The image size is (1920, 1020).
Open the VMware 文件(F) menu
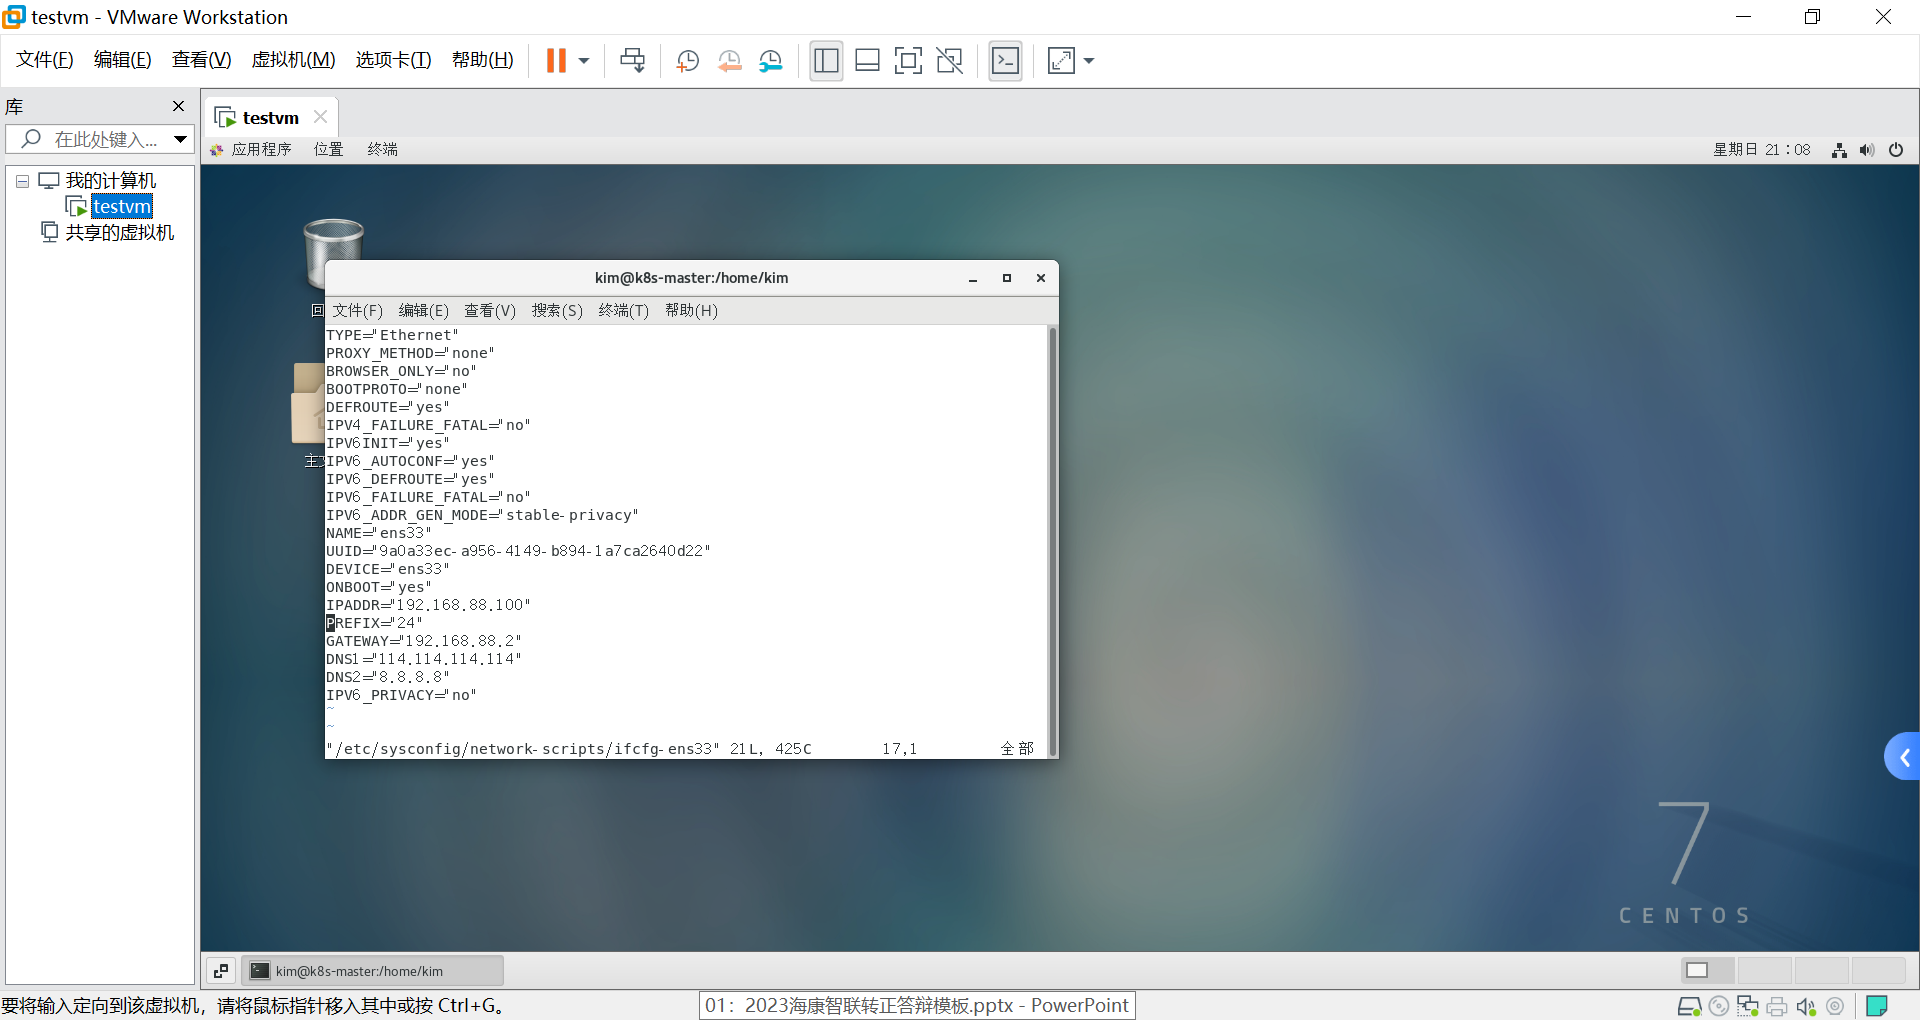45,60
